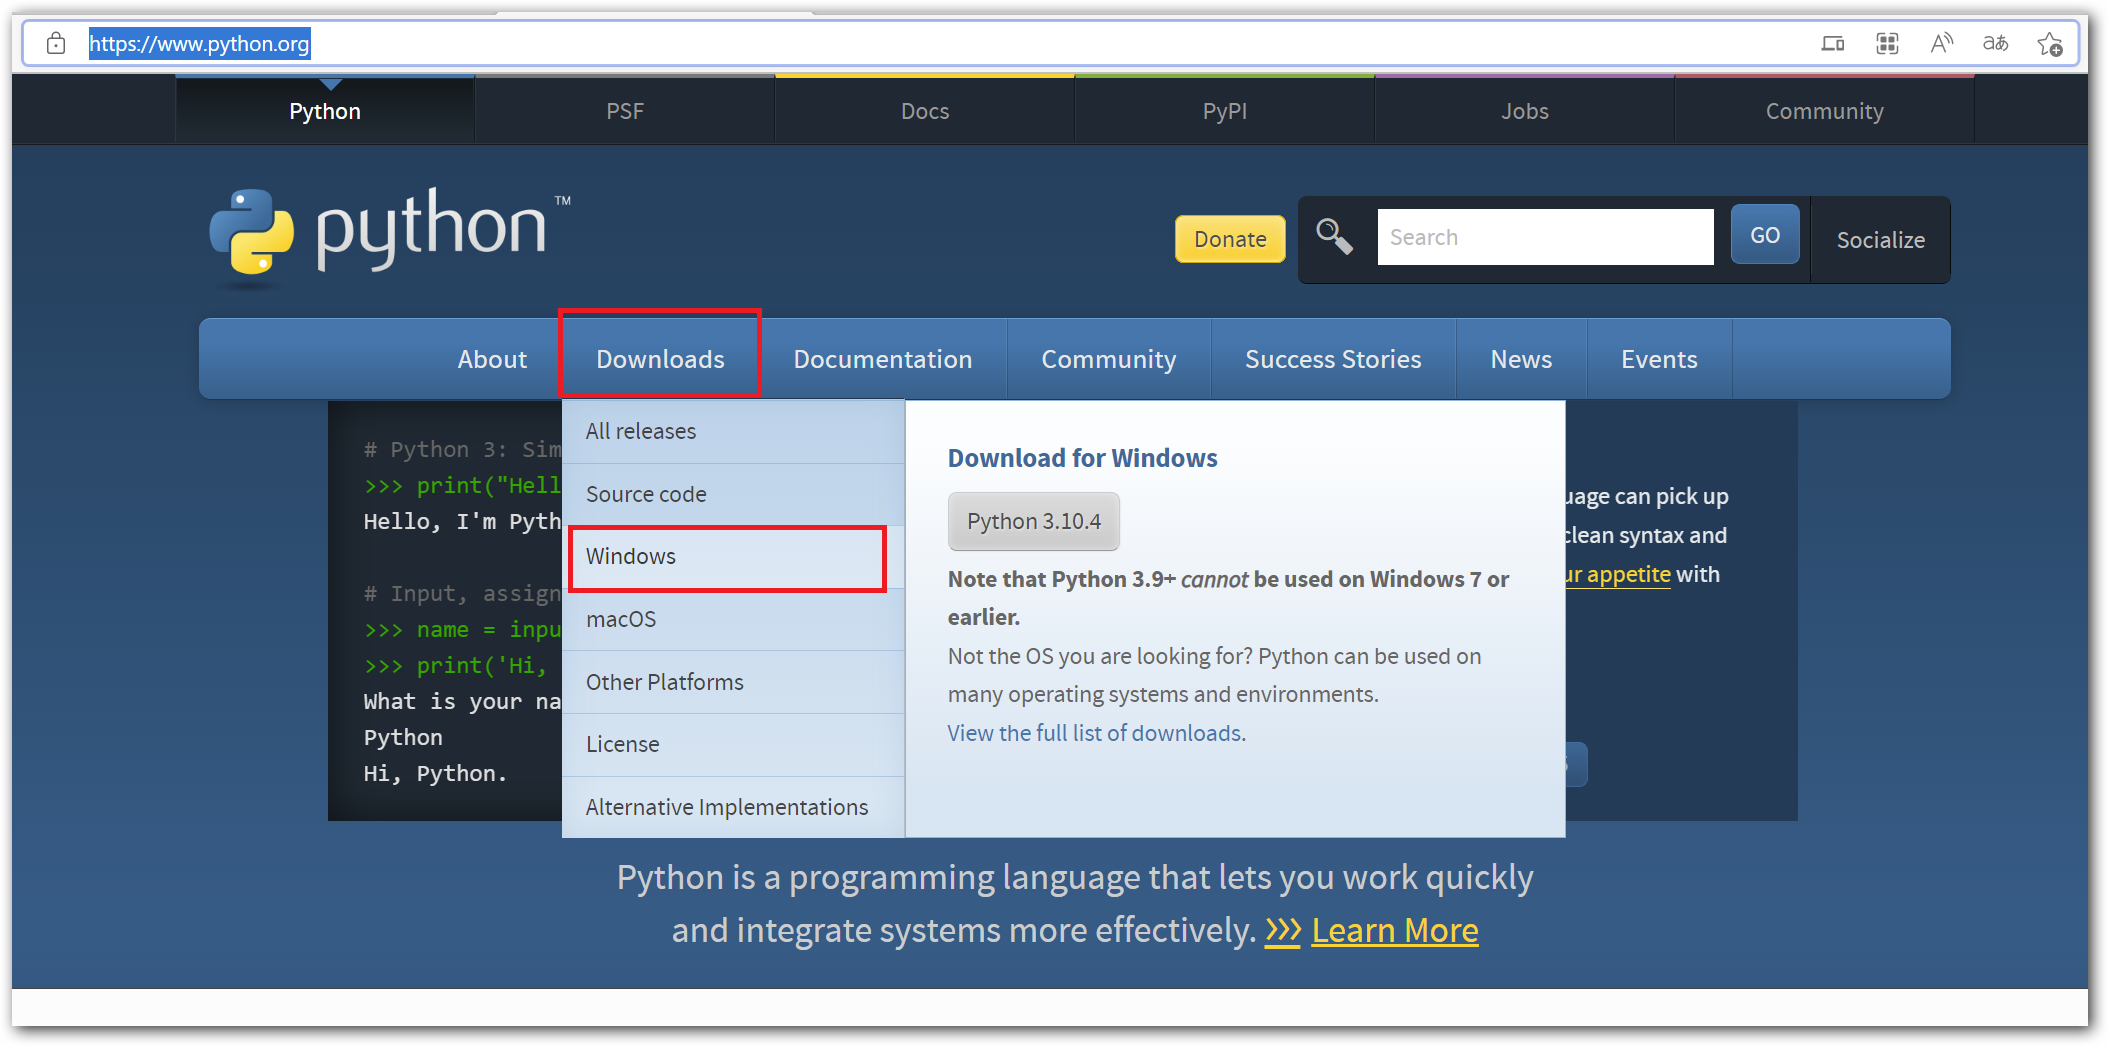Open the About navigation menu

(492, 359)
